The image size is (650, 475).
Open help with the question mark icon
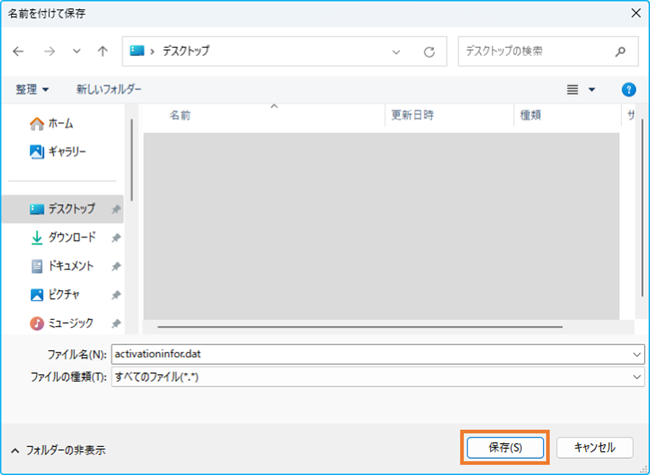tap(628, 90)
